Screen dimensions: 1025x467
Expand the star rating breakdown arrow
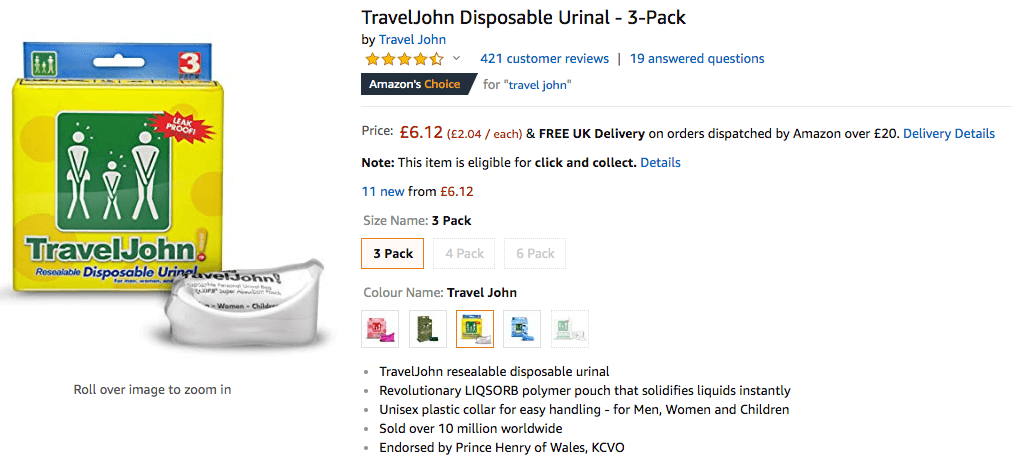point(457,59)
